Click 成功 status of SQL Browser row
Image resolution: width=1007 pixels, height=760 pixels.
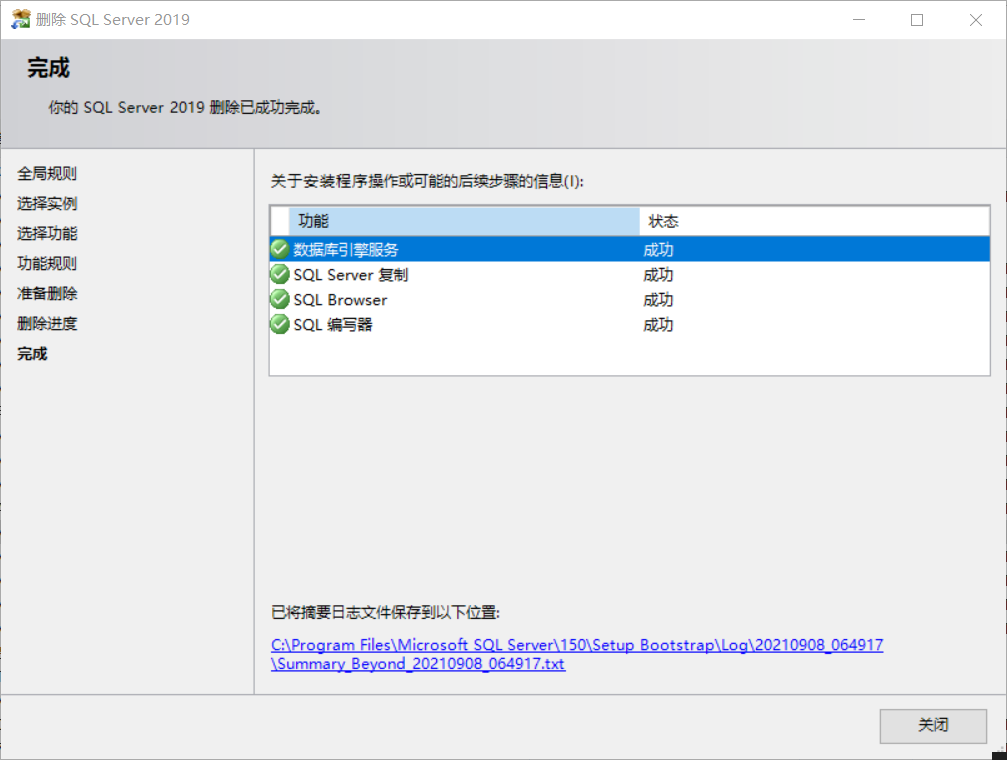click(x=658, y=300)
